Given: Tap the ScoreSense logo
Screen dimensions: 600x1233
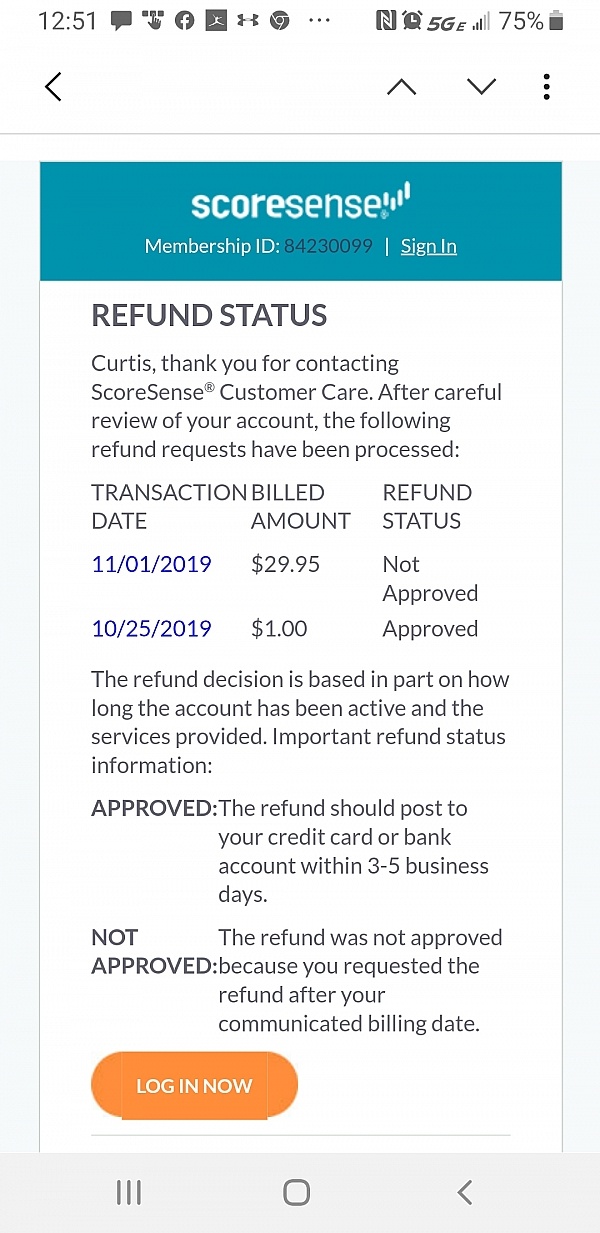Looking at the screenshot, I should [x=300, y=204].
